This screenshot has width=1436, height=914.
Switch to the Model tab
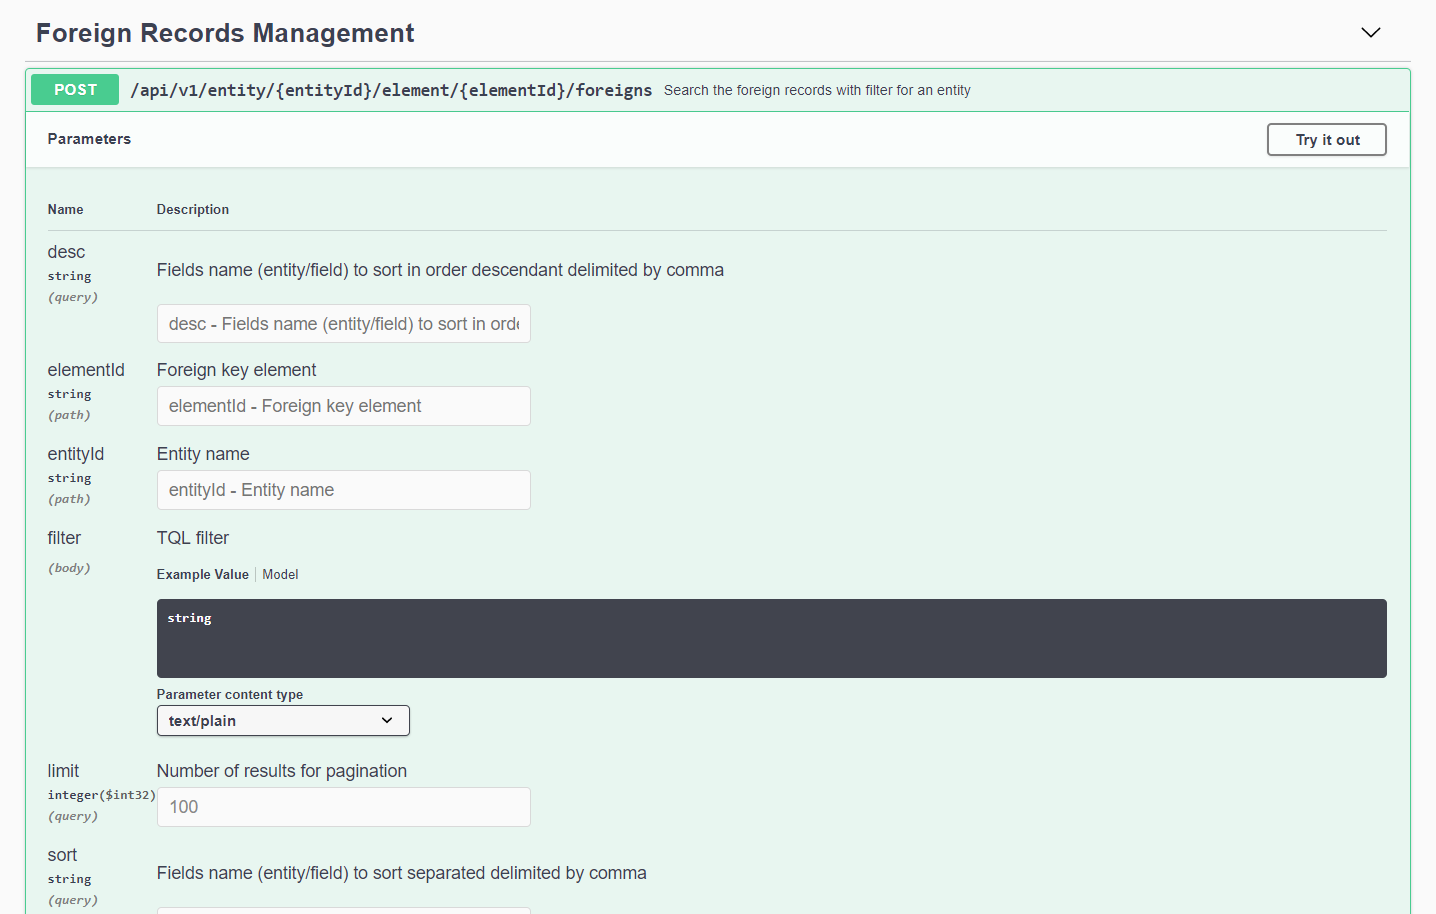point(280,574)
